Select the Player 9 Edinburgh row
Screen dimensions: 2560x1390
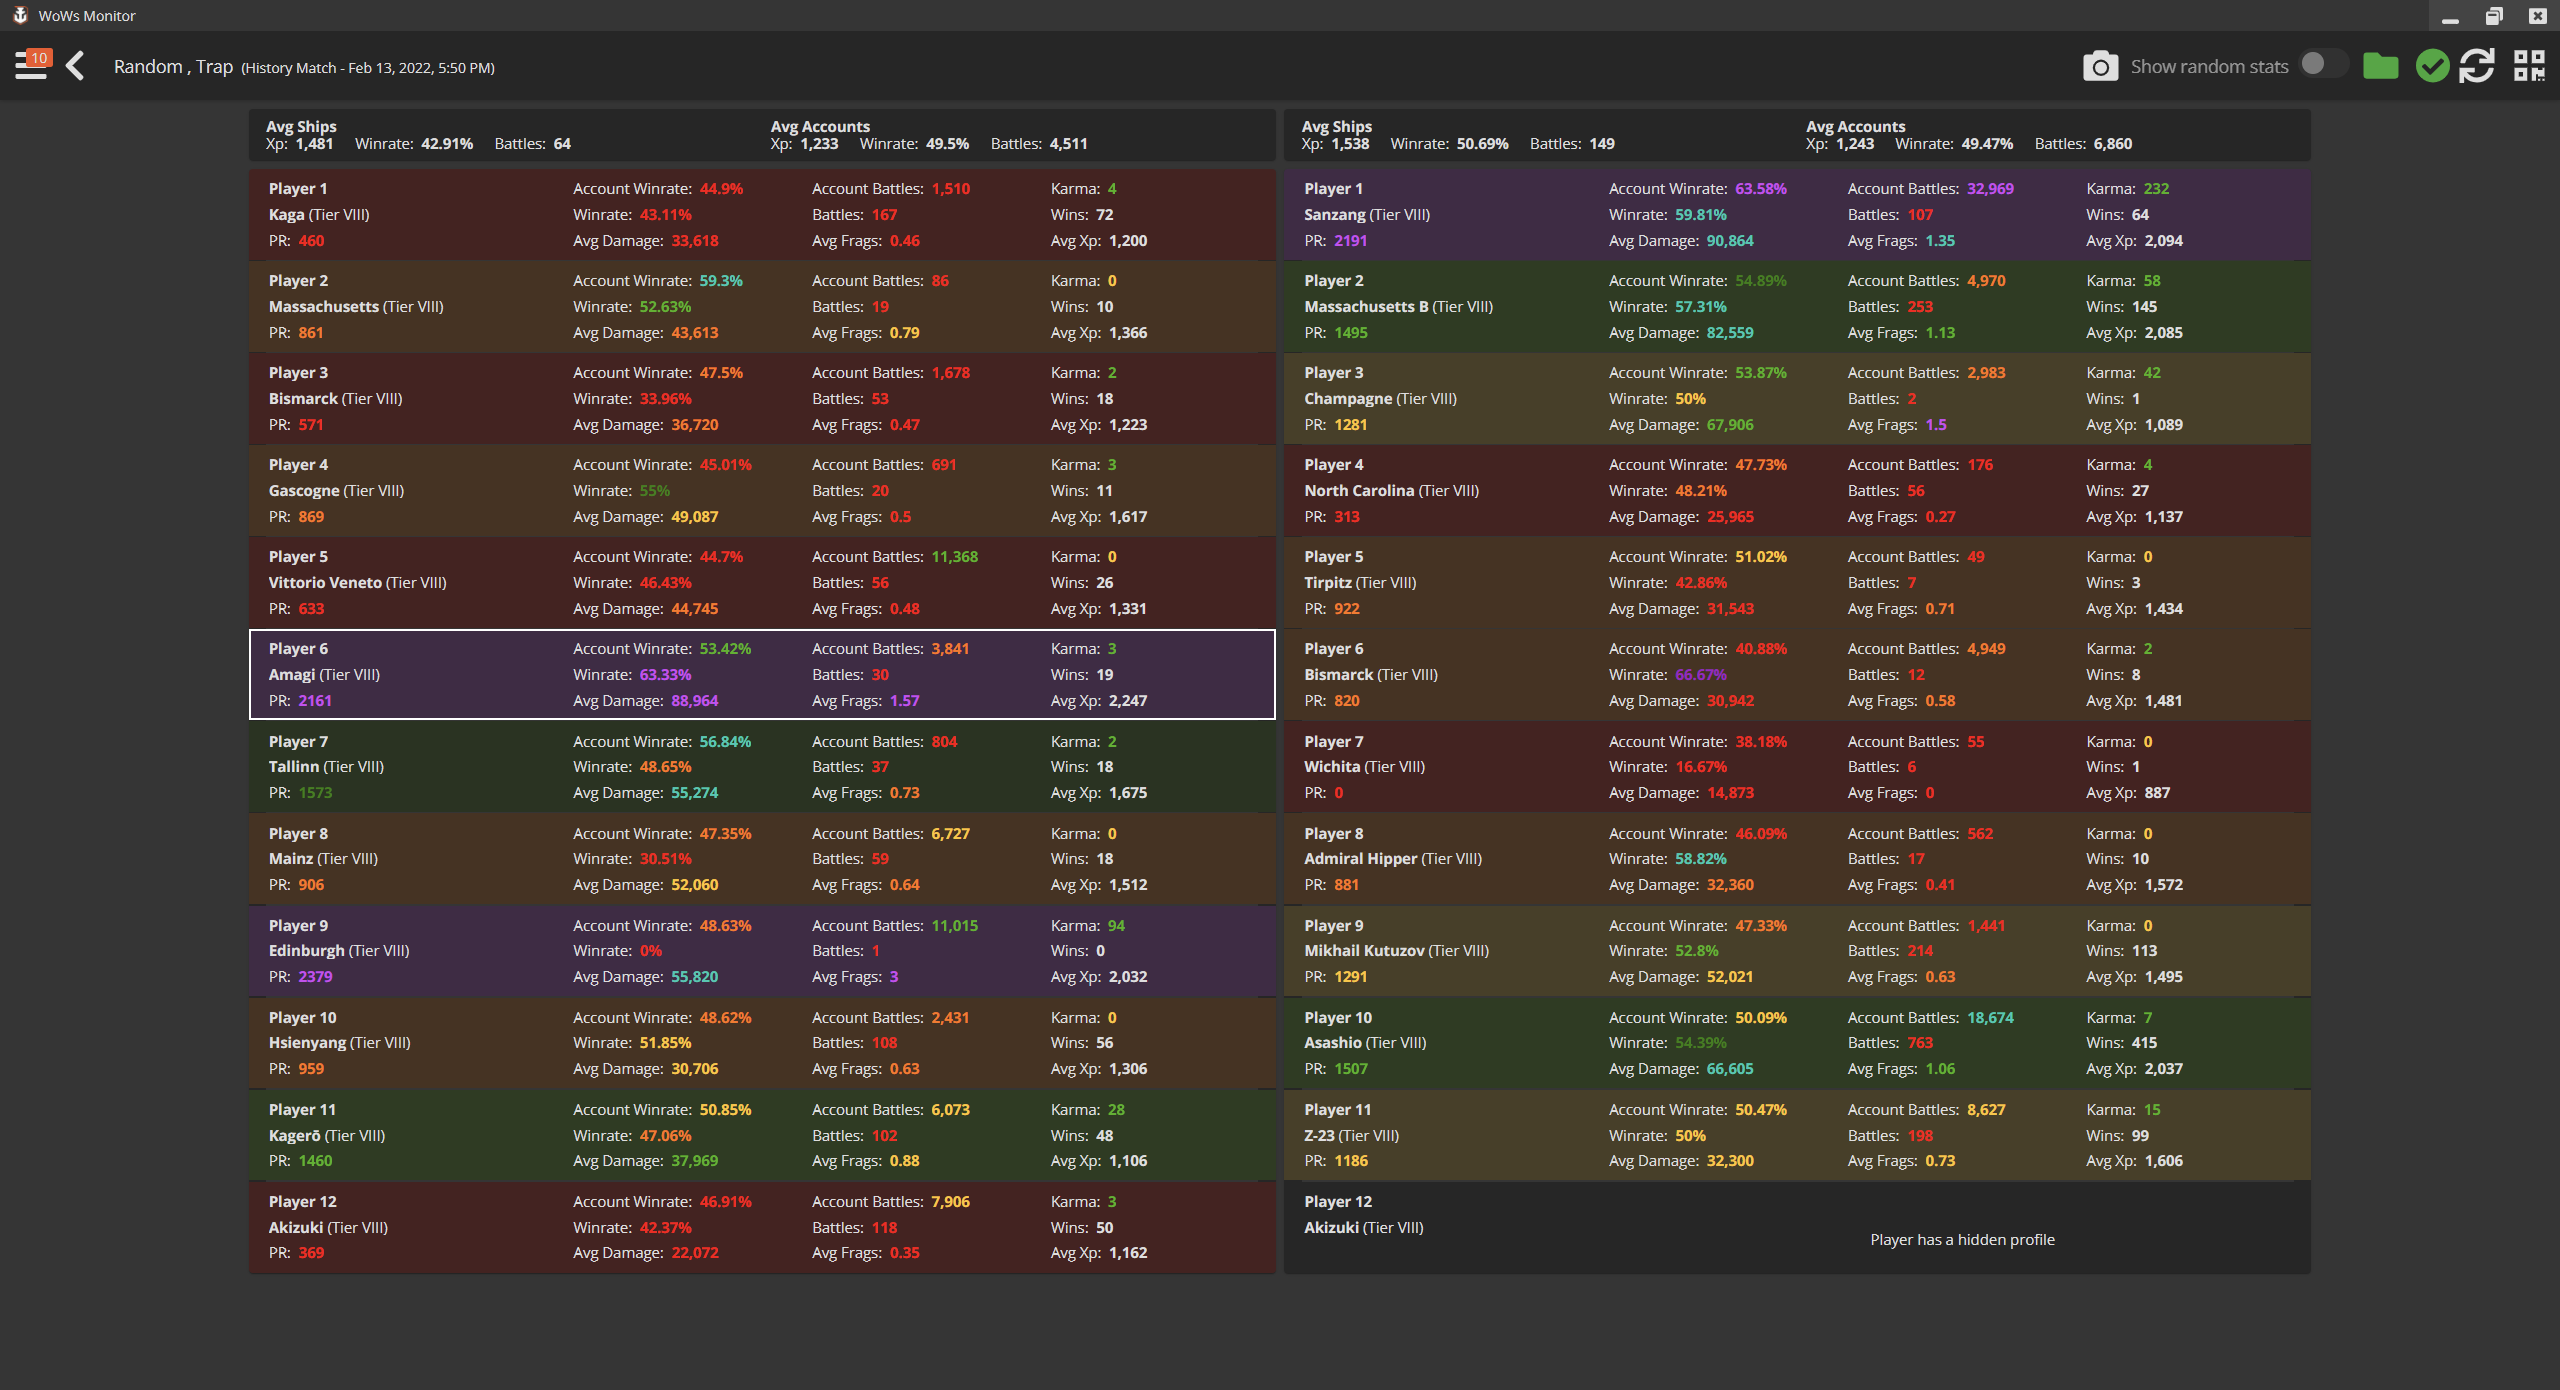coord(761,950)
